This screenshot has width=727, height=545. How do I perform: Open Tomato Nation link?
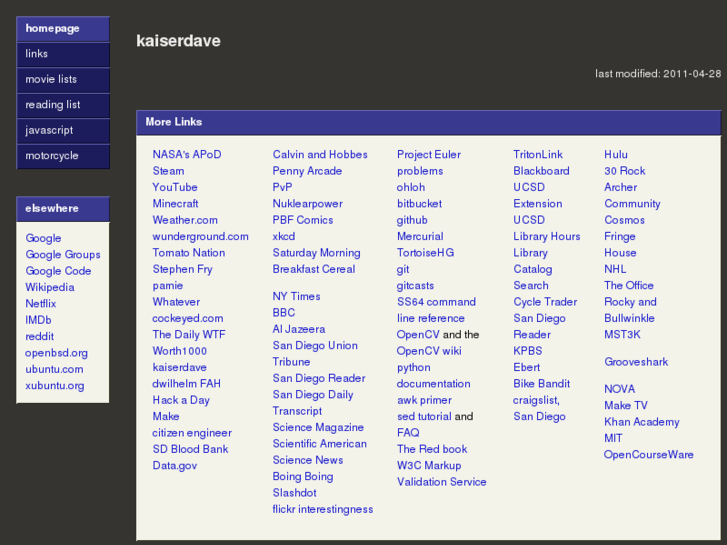point(189,253)
